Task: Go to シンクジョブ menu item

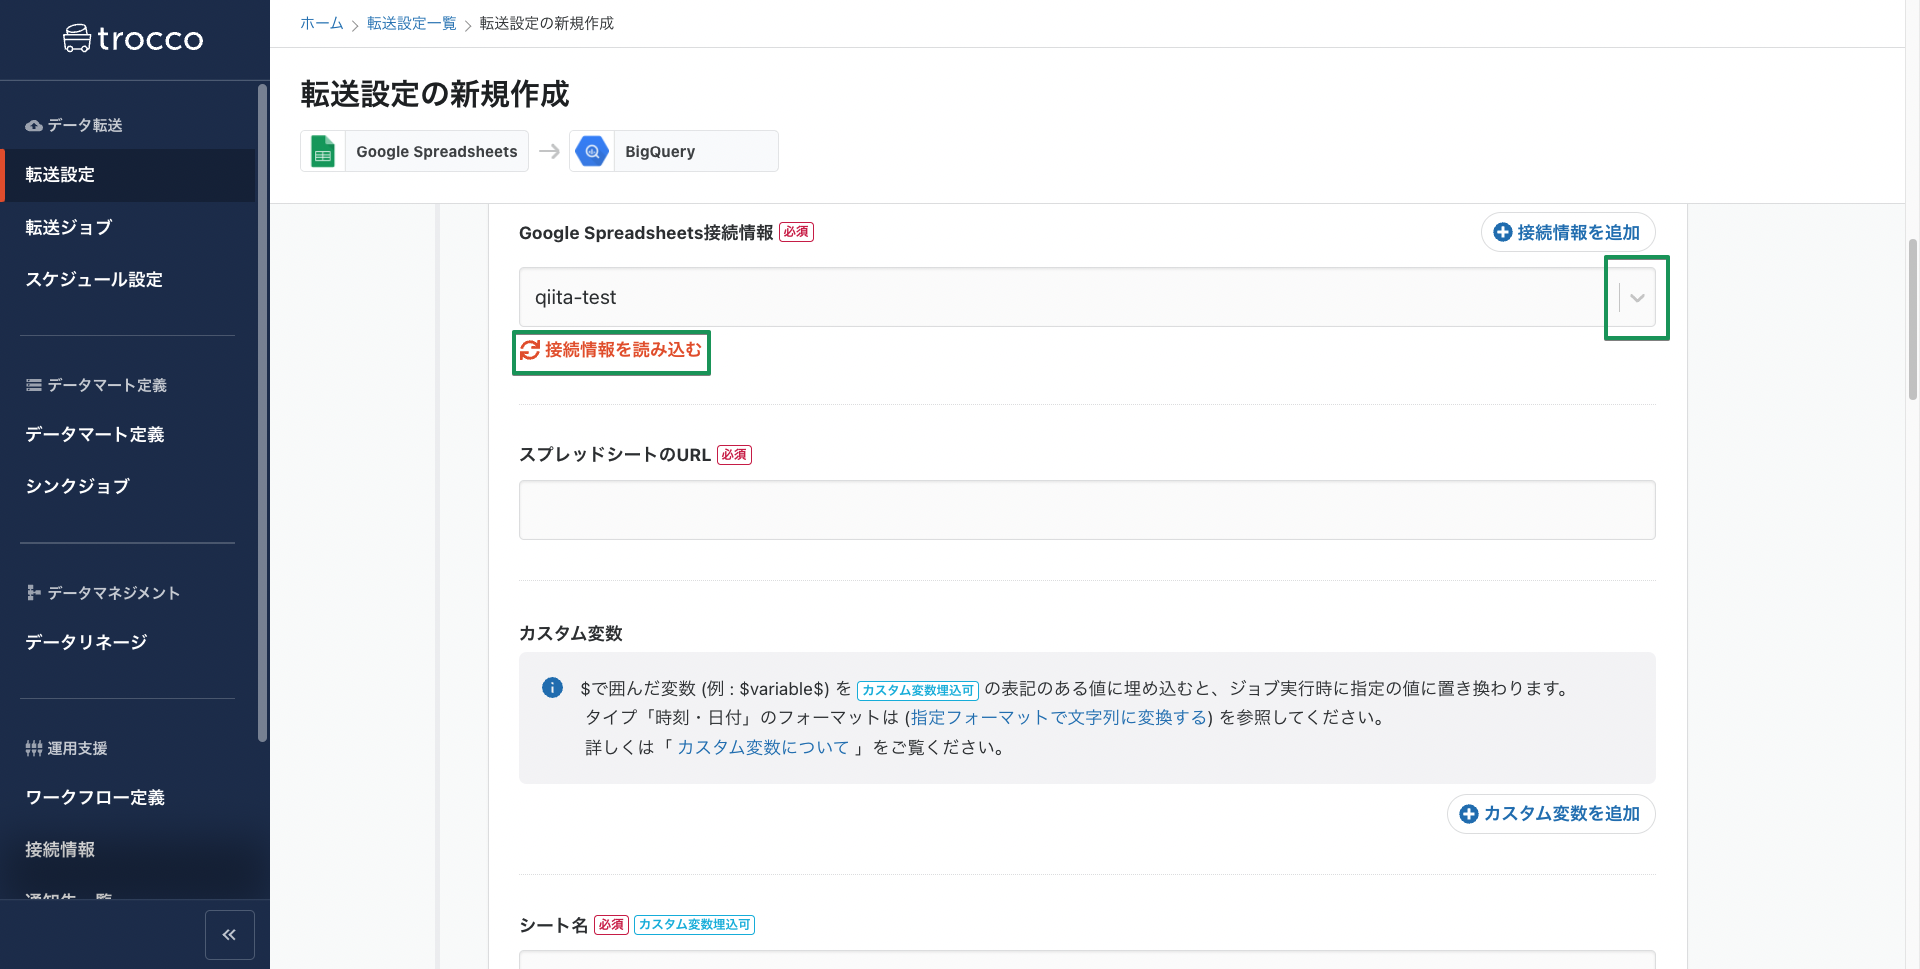Action: coord(77,487)
